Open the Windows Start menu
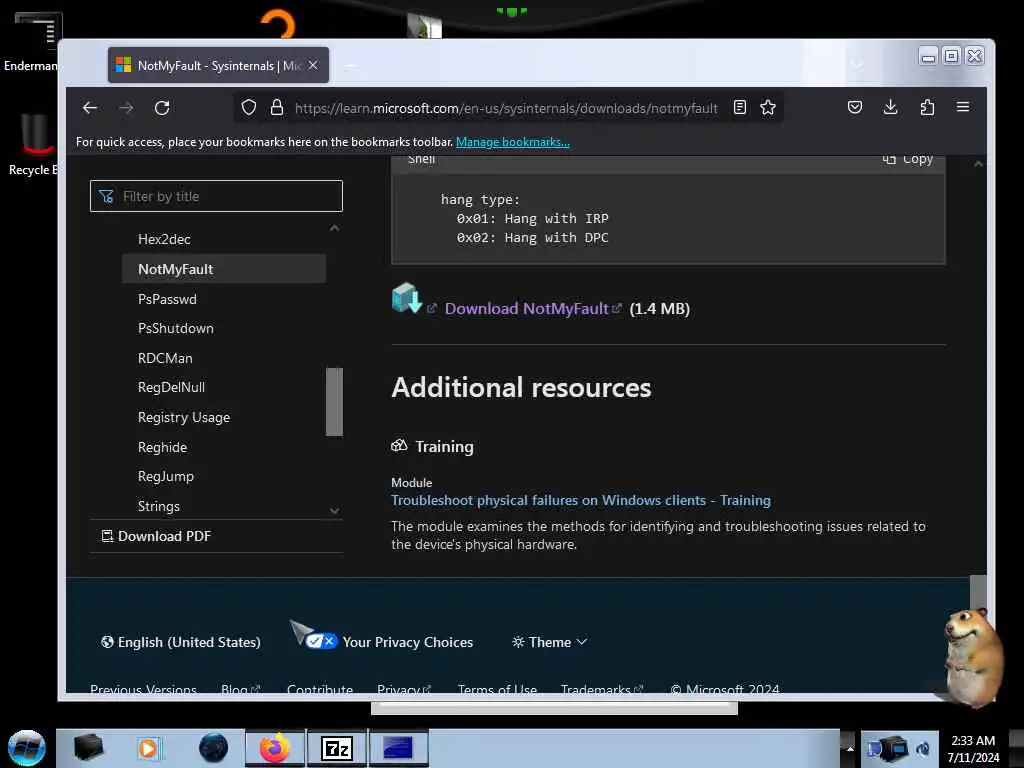Screen dimensions: 1024x768 pyautogui.click(x=27, y=748)
